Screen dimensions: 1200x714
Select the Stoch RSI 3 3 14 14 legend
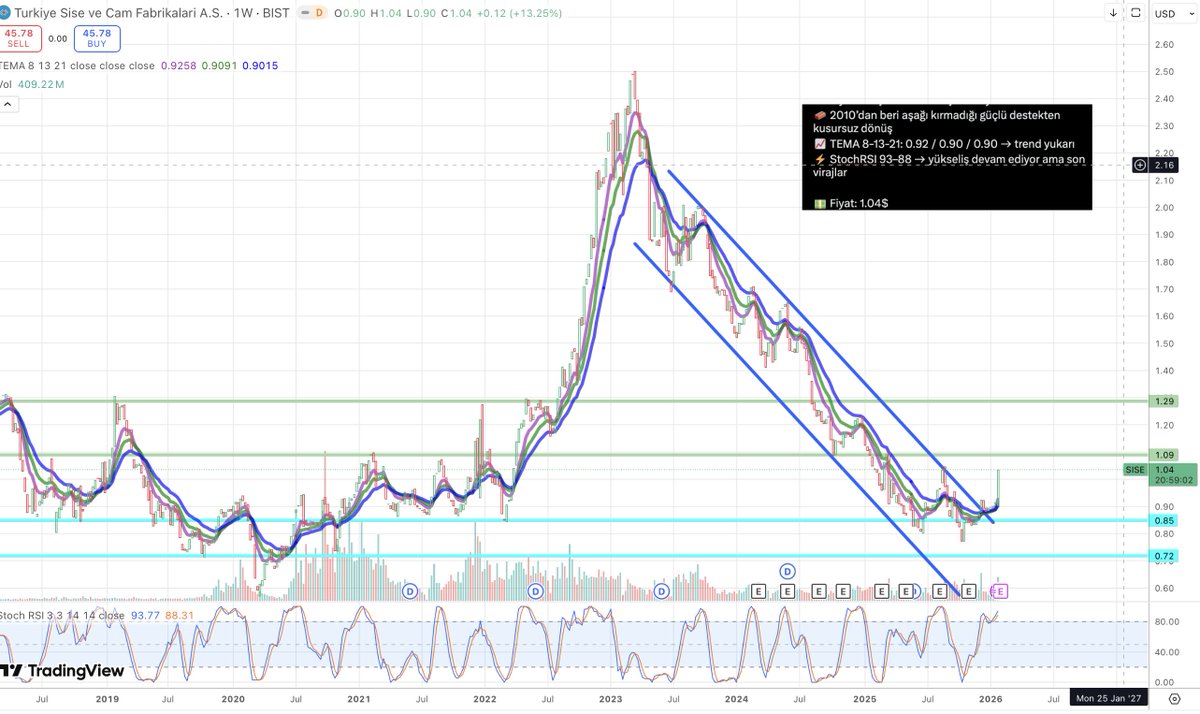click(x=62, y=615)
